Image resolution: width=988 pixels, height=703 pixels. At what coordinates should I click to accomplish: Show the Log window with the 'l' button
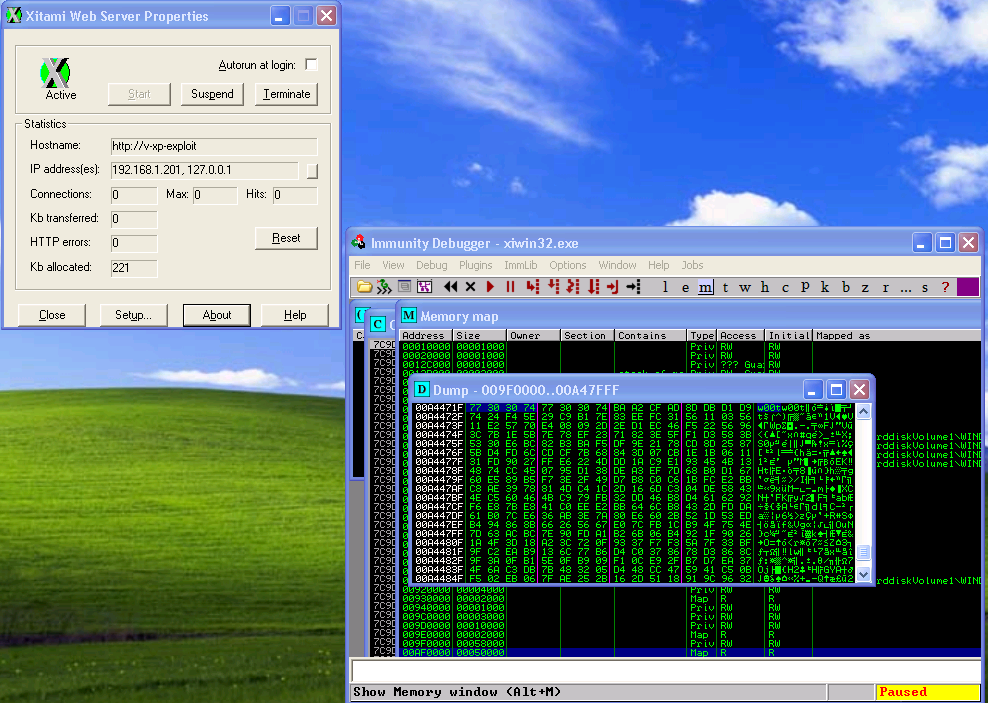click(665, 287)
